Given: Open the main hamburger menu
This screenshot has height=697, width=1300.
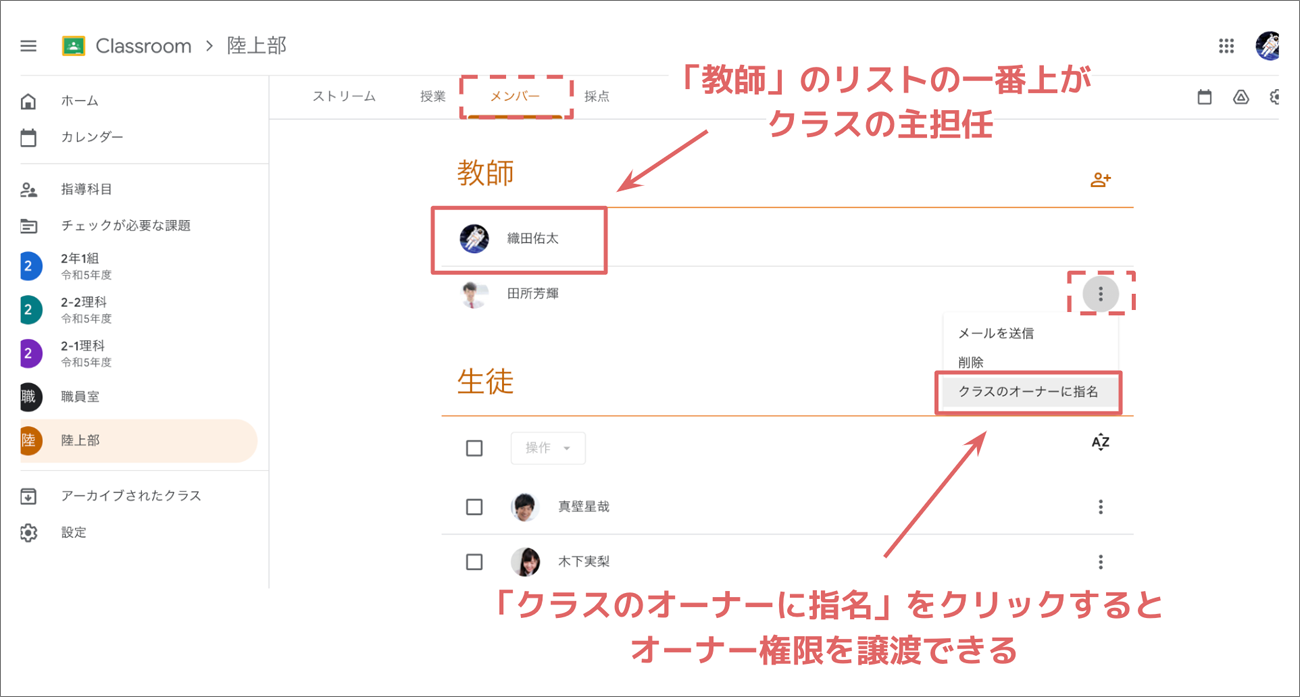Looking at the screenshot, I should 28,46.
